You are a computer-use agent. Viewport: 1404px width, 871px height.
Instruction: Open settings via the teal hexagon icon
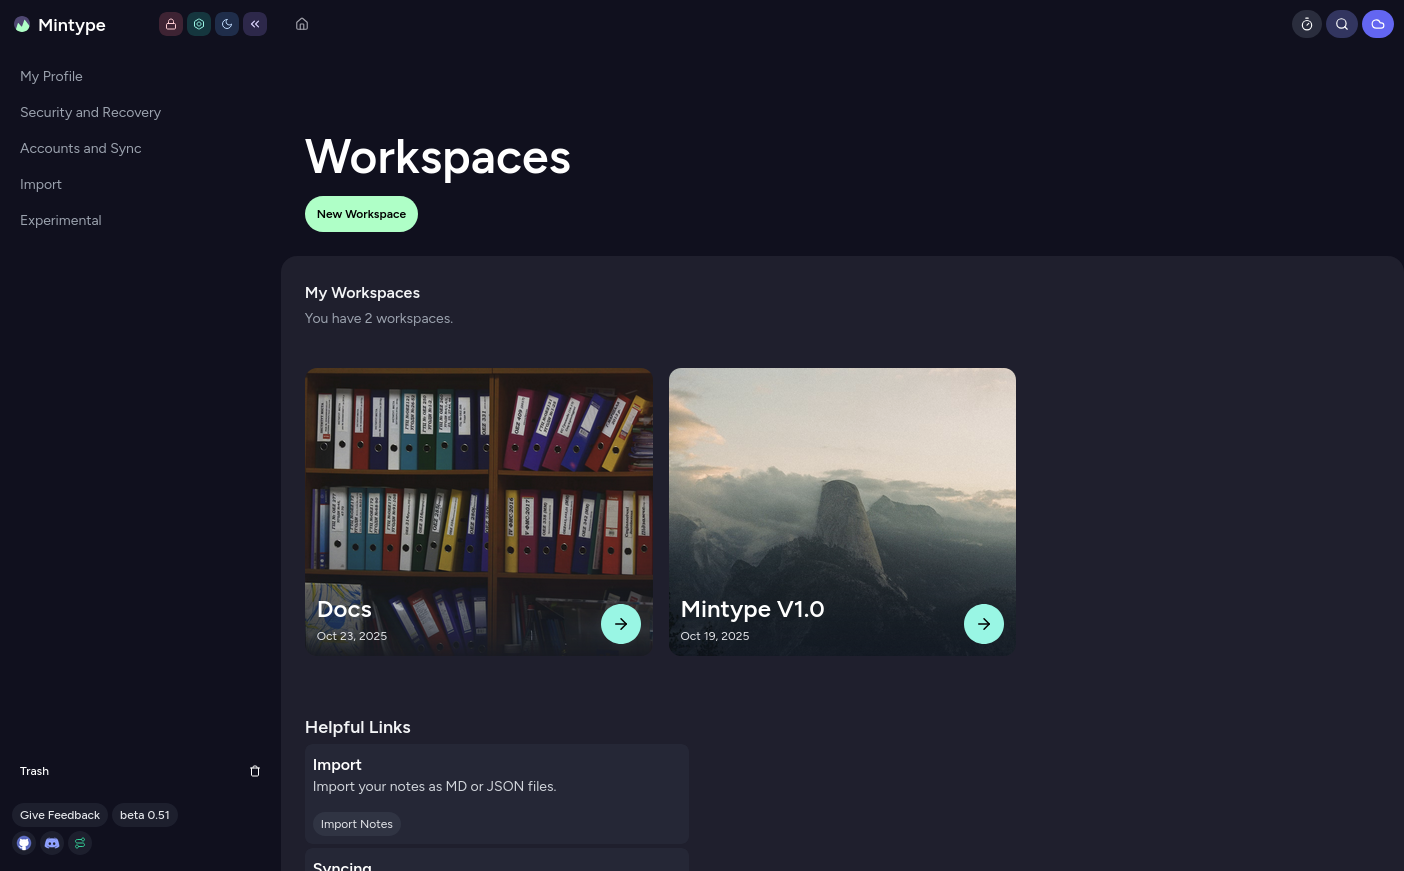[x=199, y=24]
